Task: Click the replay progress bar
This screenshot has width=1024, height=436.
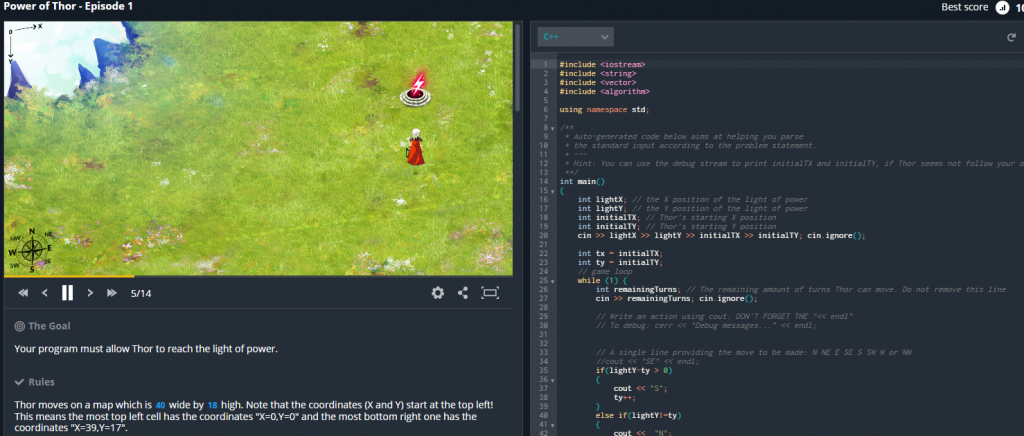Action: (x=259, y=276)
